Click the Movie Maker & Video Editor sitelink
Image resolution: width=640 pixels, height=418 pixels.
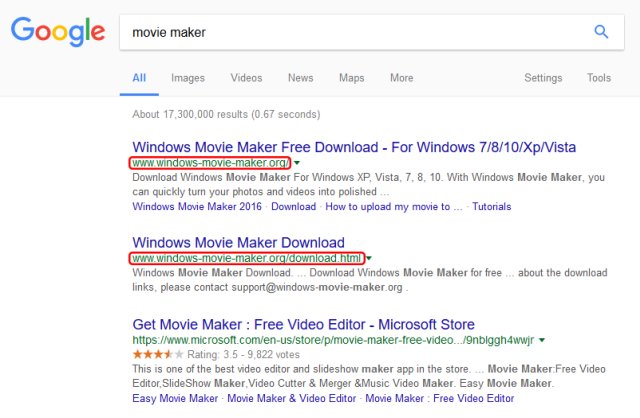coord(293,398)
